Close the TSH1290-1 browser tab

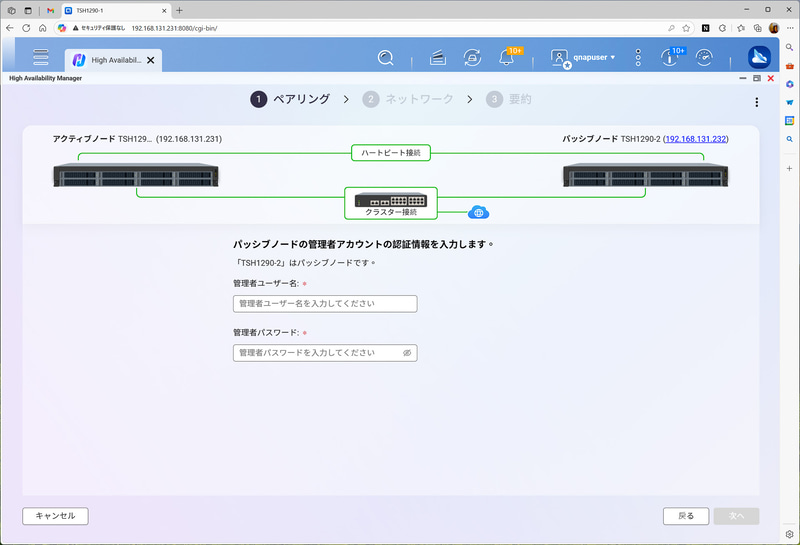pyautogui.click(x=164, y=10)
